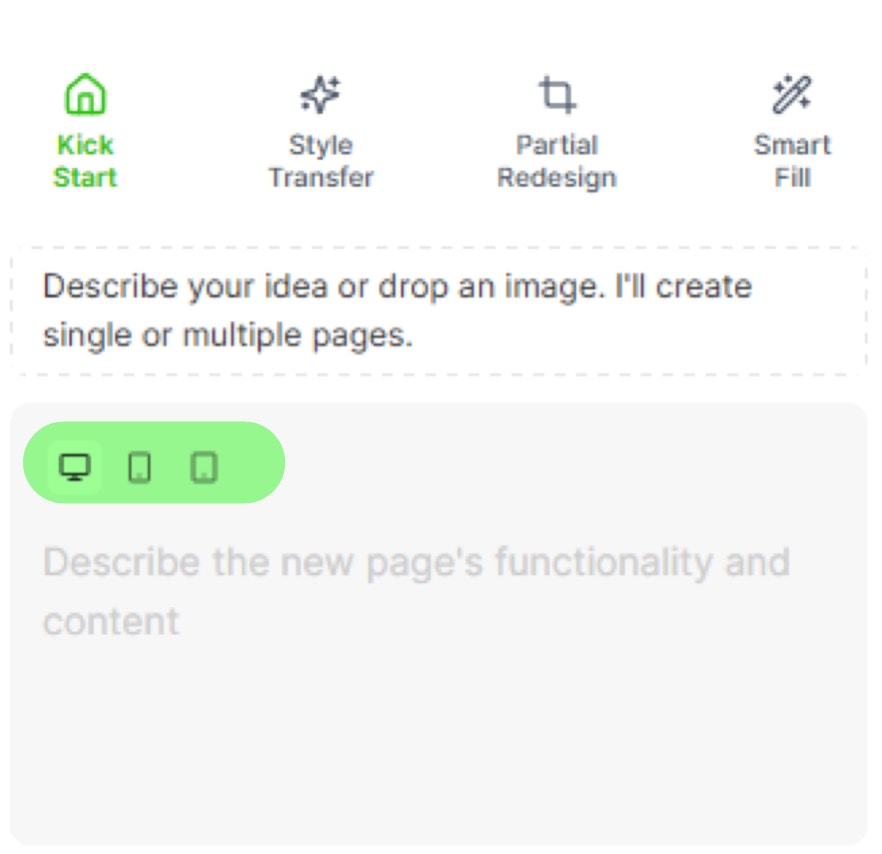882x854 pixels.
Task: Switch to the Smart Fill tab
Action: tap(793, 130)
